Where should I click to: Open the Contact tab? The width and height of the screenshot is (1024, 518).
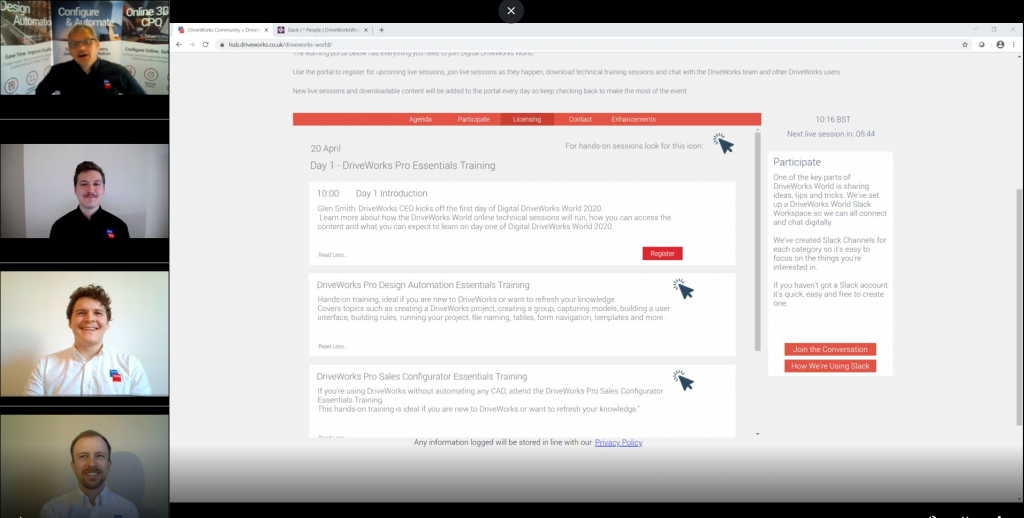click(x=580, y=120)
